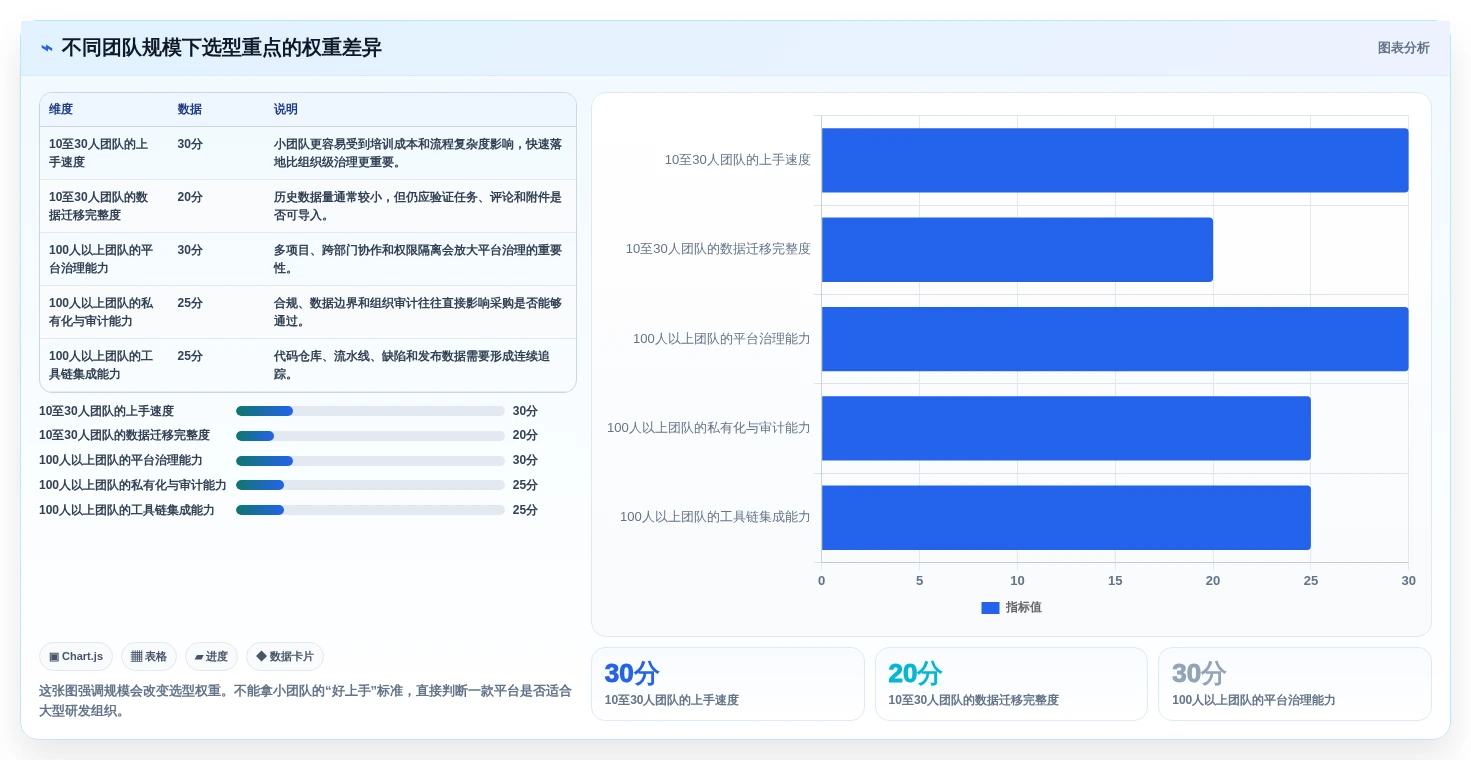Image resolution: width=1471 pixels, height=760 pixels.
Task: Click the description starting 合规、数据边界
Action: [x=418, y=312]
